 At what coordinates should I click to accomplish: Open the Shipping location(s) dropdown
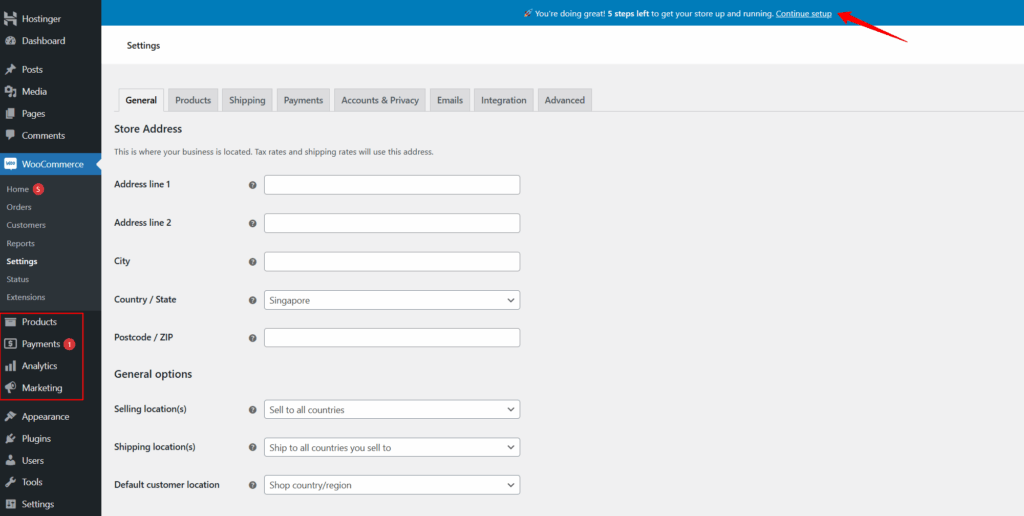[391, 447]
